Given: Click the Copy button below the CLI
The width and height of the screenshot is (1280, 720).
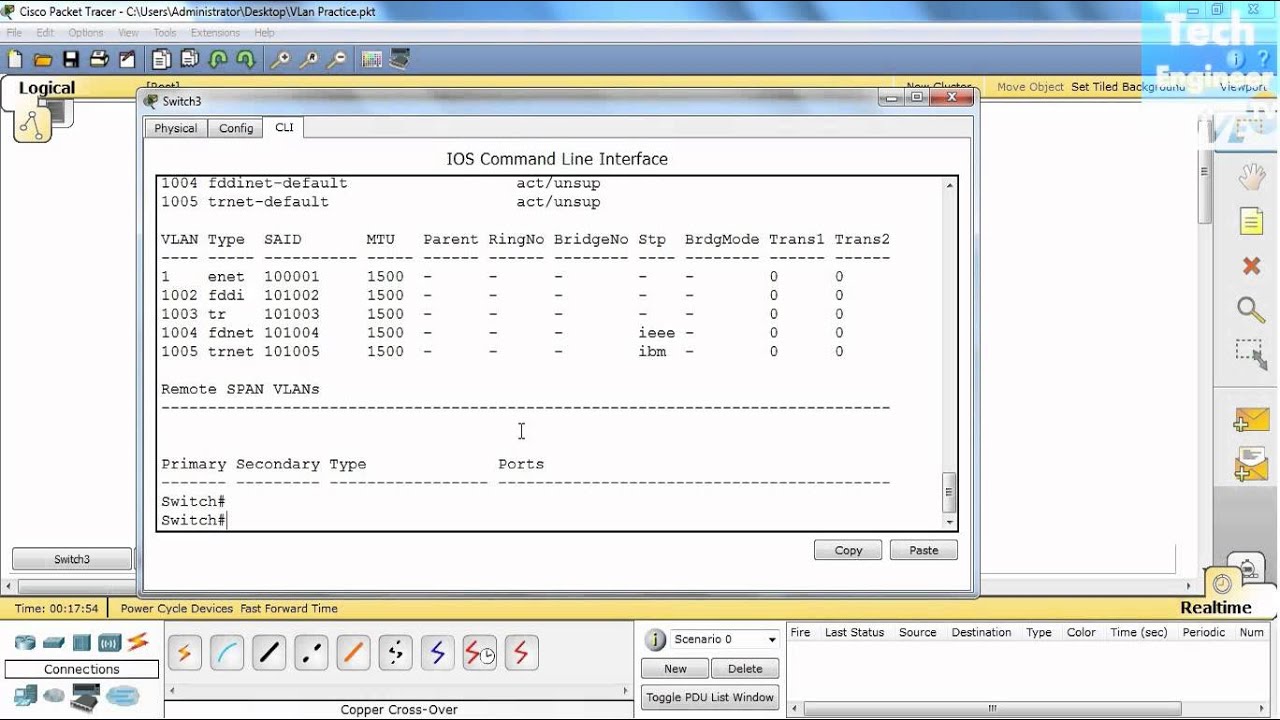Looking at the screenshot, I should [x=848, y=550].
